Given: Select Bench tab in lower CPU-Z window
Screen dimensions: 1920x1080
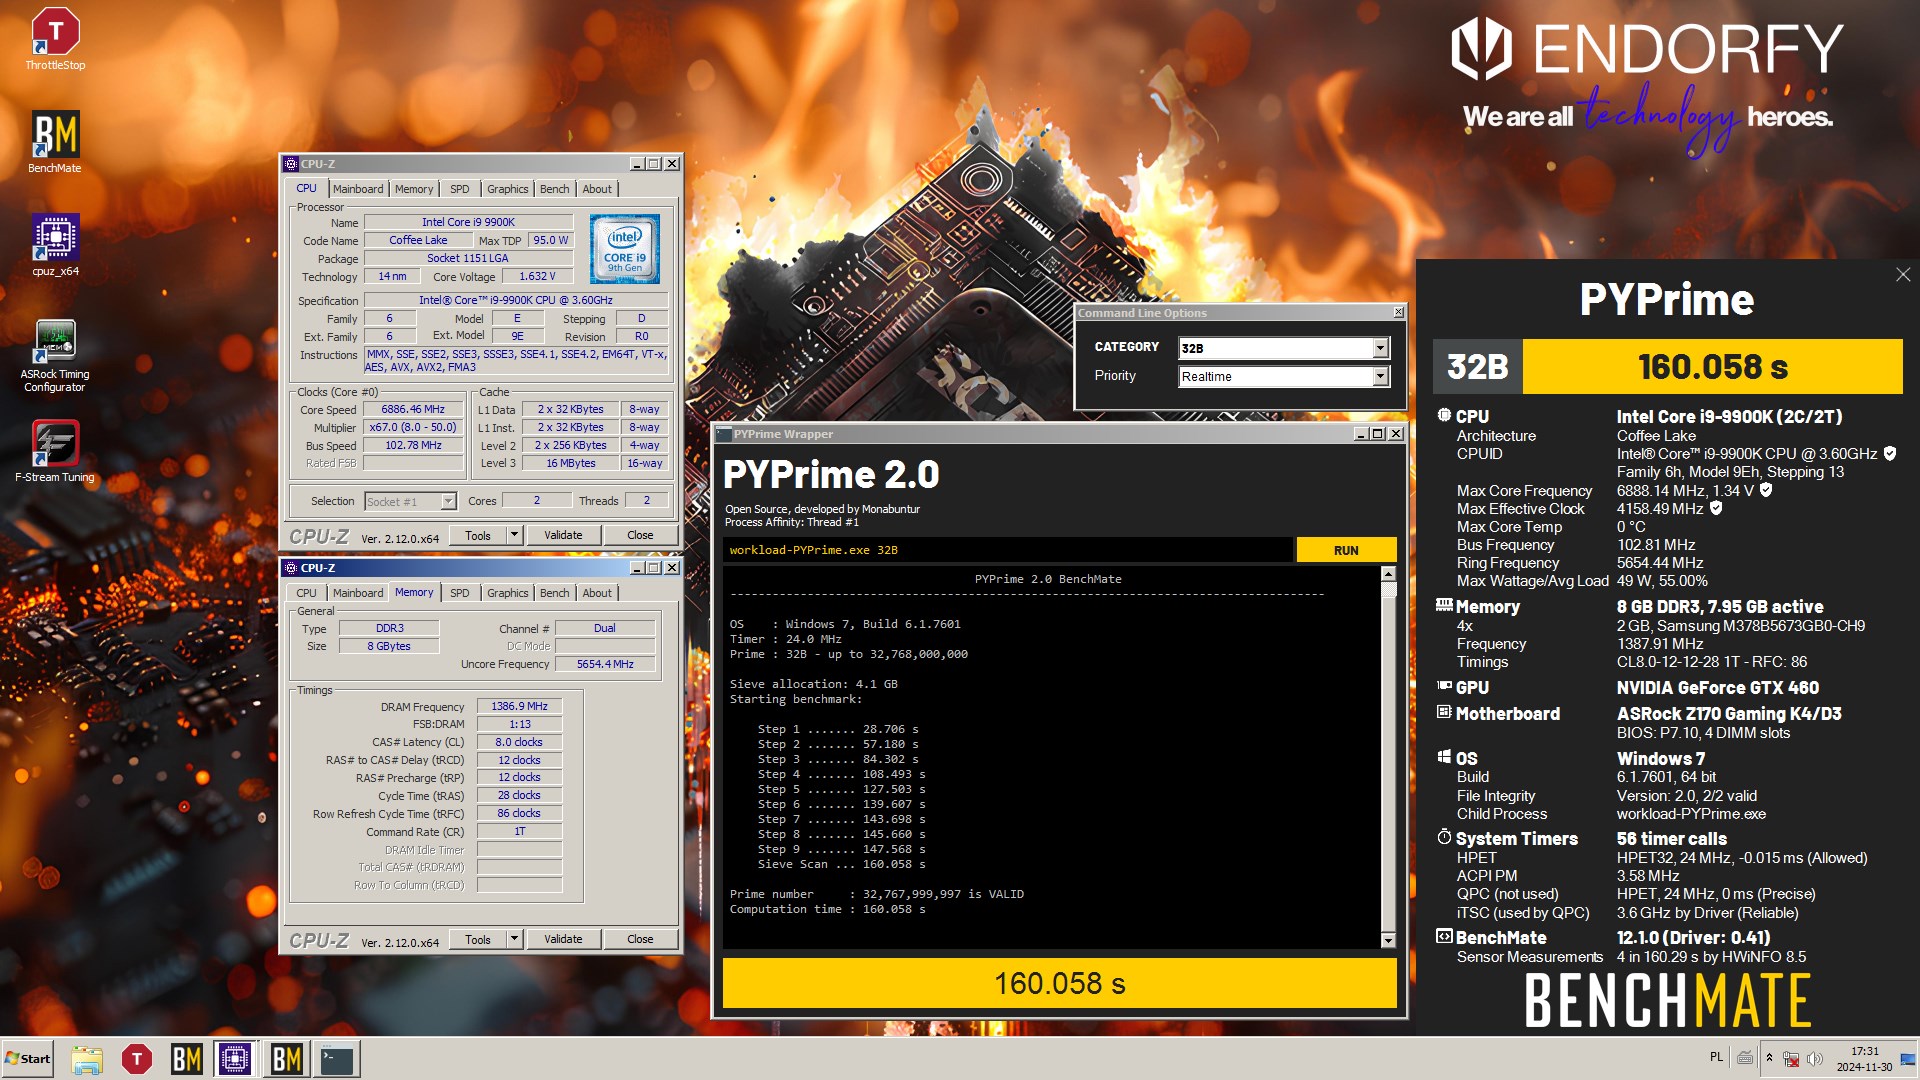Looking at the screenshot, I should point(554,593).
